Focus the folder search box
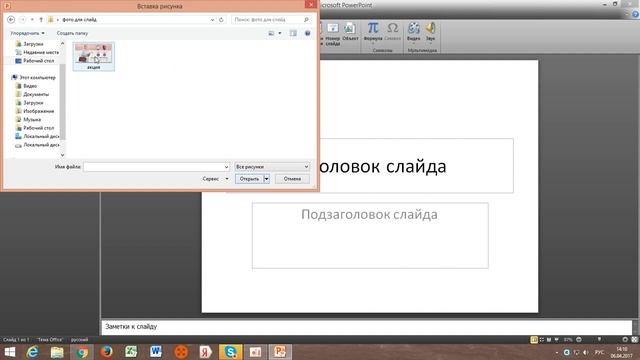 click(271, 20)
